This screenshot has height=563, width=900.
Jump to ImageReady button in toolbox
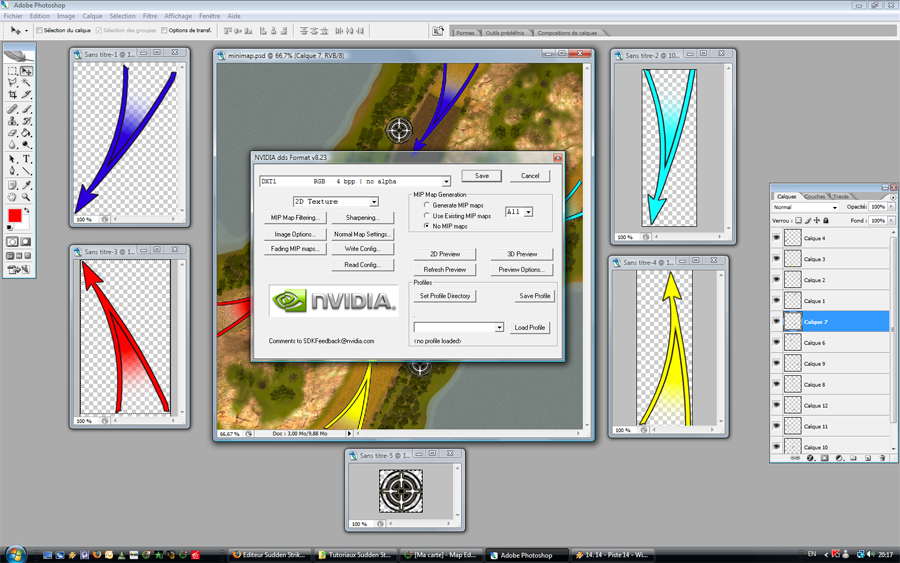click(19, 269)
